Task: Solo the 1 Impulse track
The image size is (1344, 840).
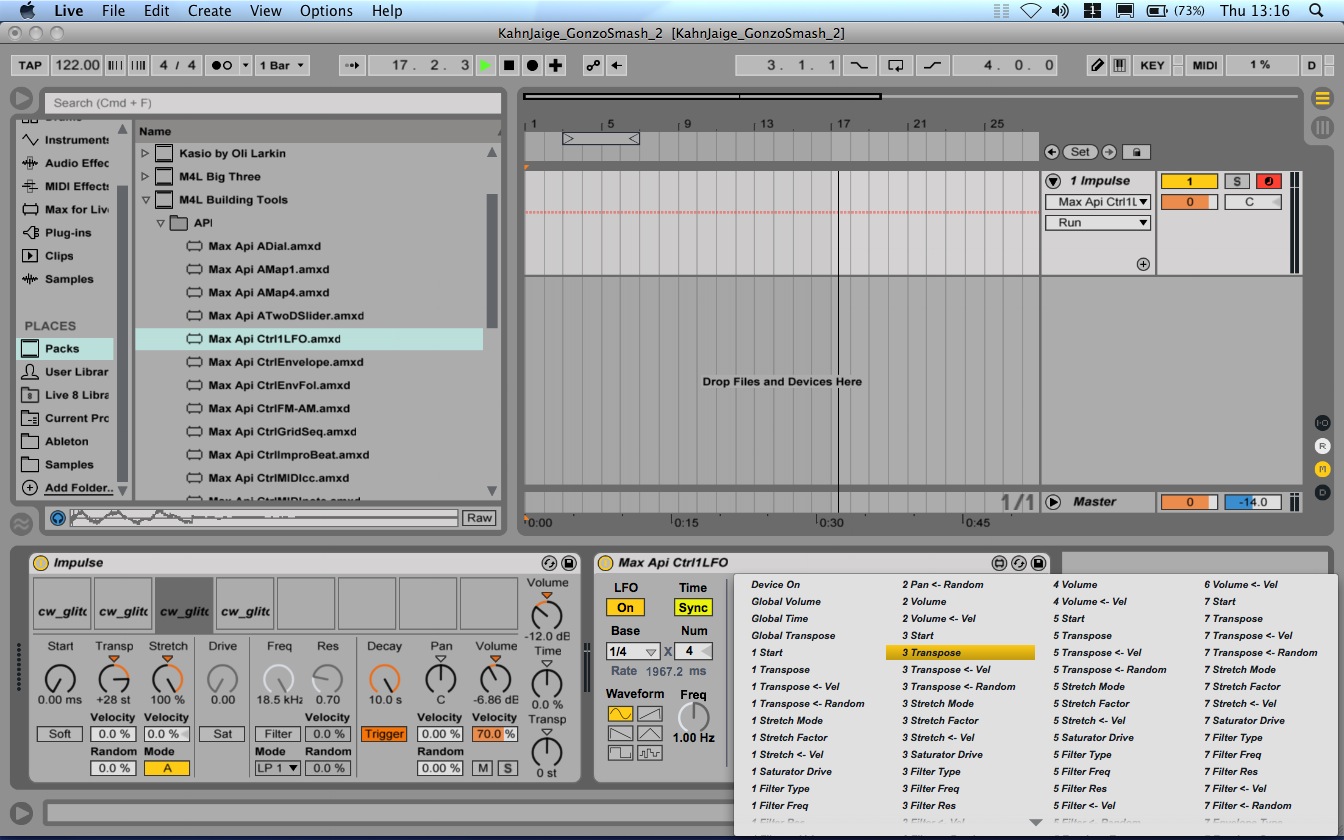Action: tap(1237, 181)
